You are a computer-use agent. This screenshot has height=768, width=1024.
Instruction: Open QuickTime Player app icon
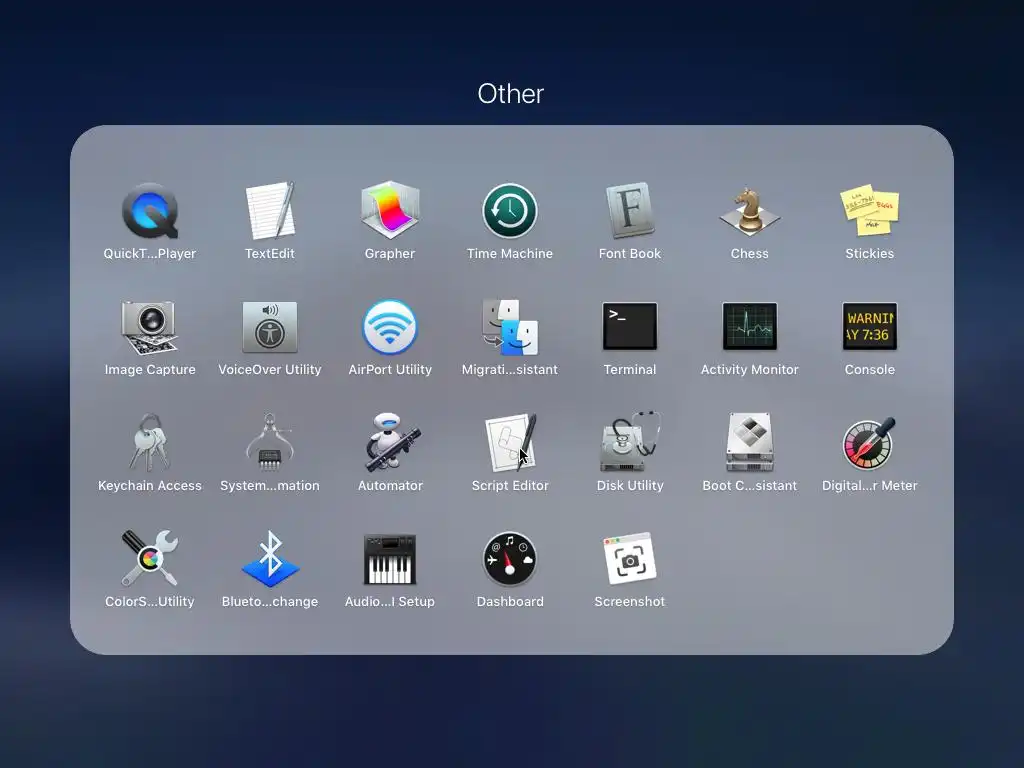(150, 211)
